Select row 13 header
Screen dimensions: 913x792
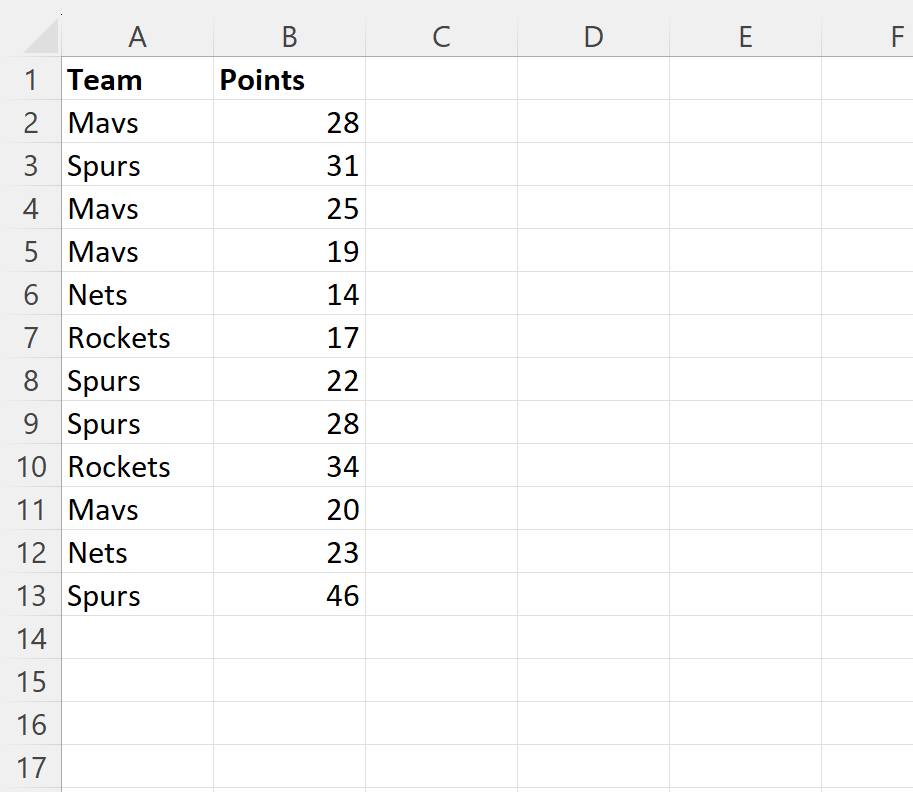tap(31, 596)
